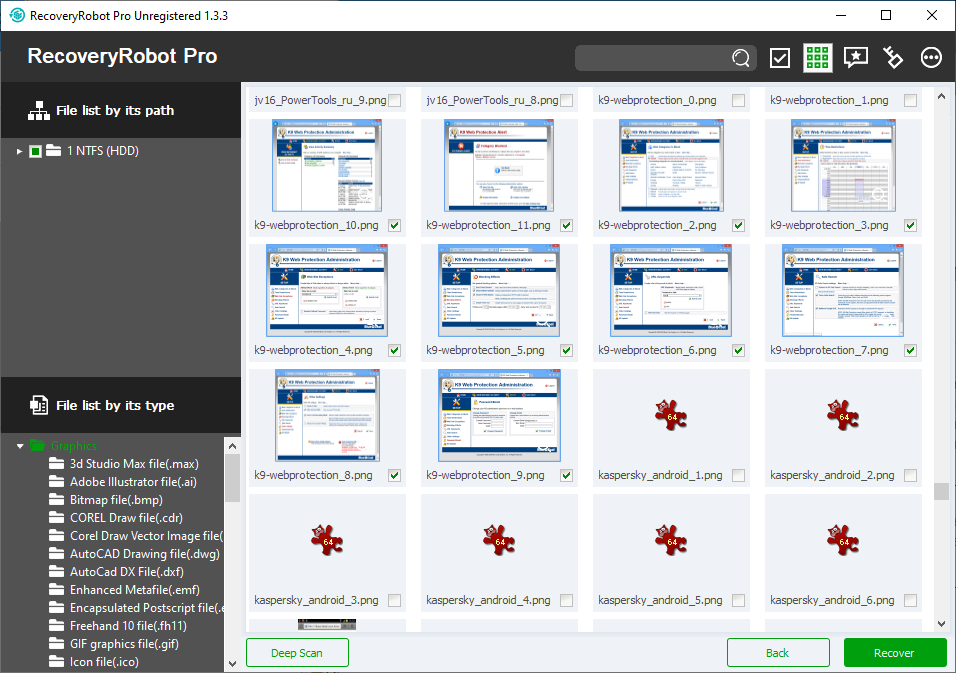This screenshot has width=956, height=673.
Task: Click the green Graphics folder icon
Action: pos(38,446)
